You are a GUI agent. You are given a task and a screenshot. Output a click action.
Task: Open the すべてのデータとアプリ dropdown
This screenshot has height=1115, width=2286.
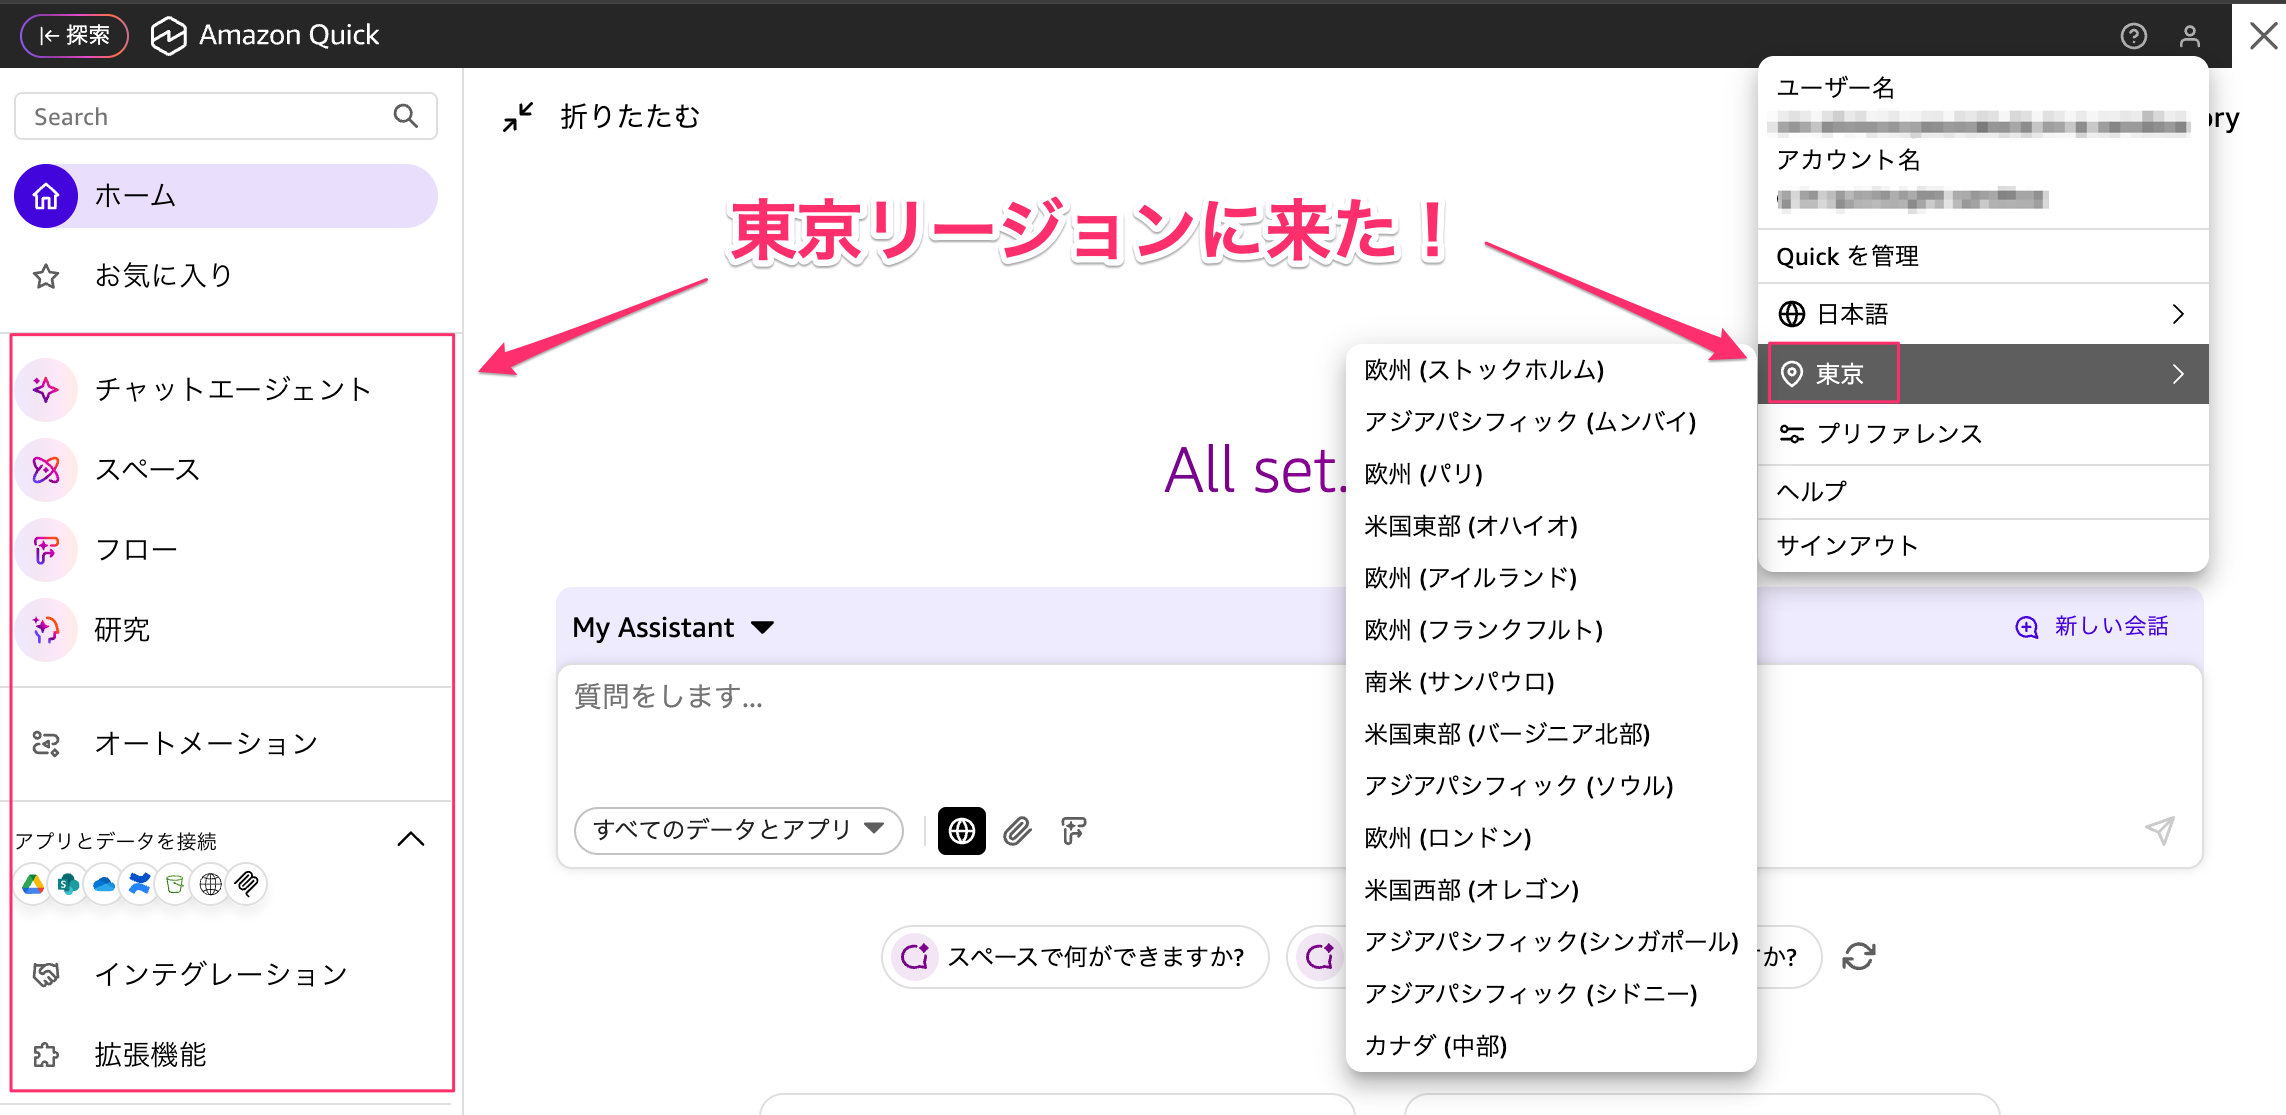[x=738, y=829]
